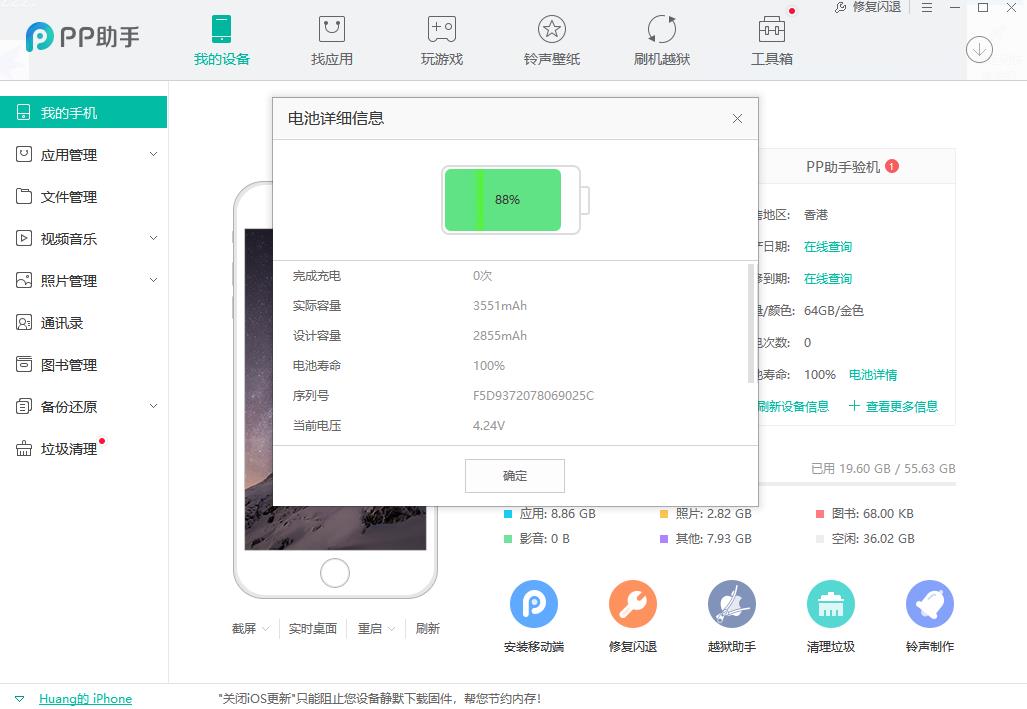Open 通讯录 in sidebar
This screenshot has width=1027, height=709.
pos(62,322)
